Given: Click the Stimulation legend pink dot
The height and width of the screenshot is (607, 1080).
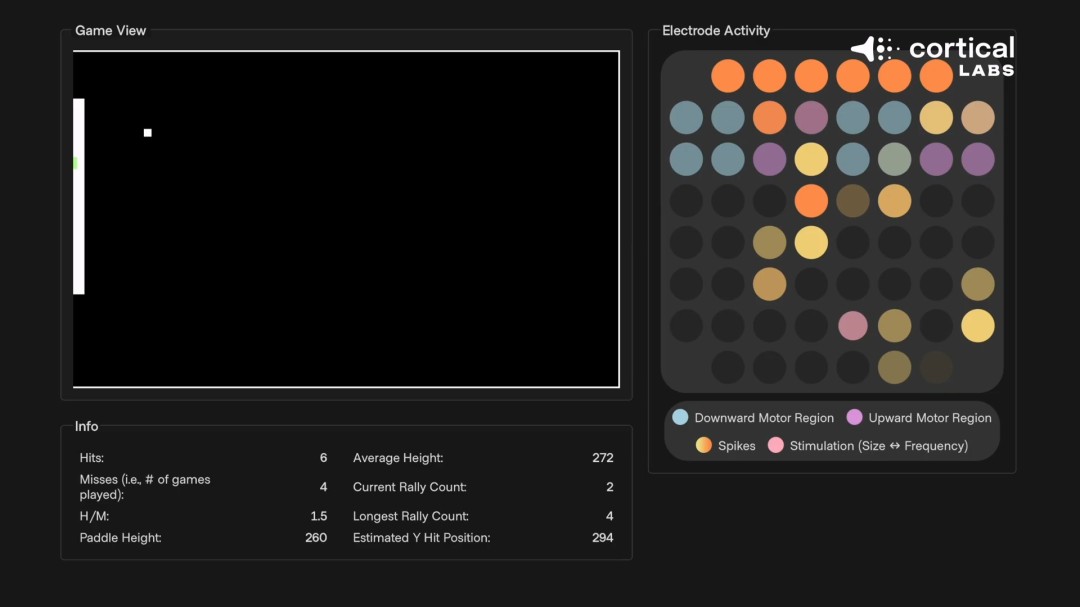Looking at the screenshot, I should pyautogui.click(x=776, y=445).
